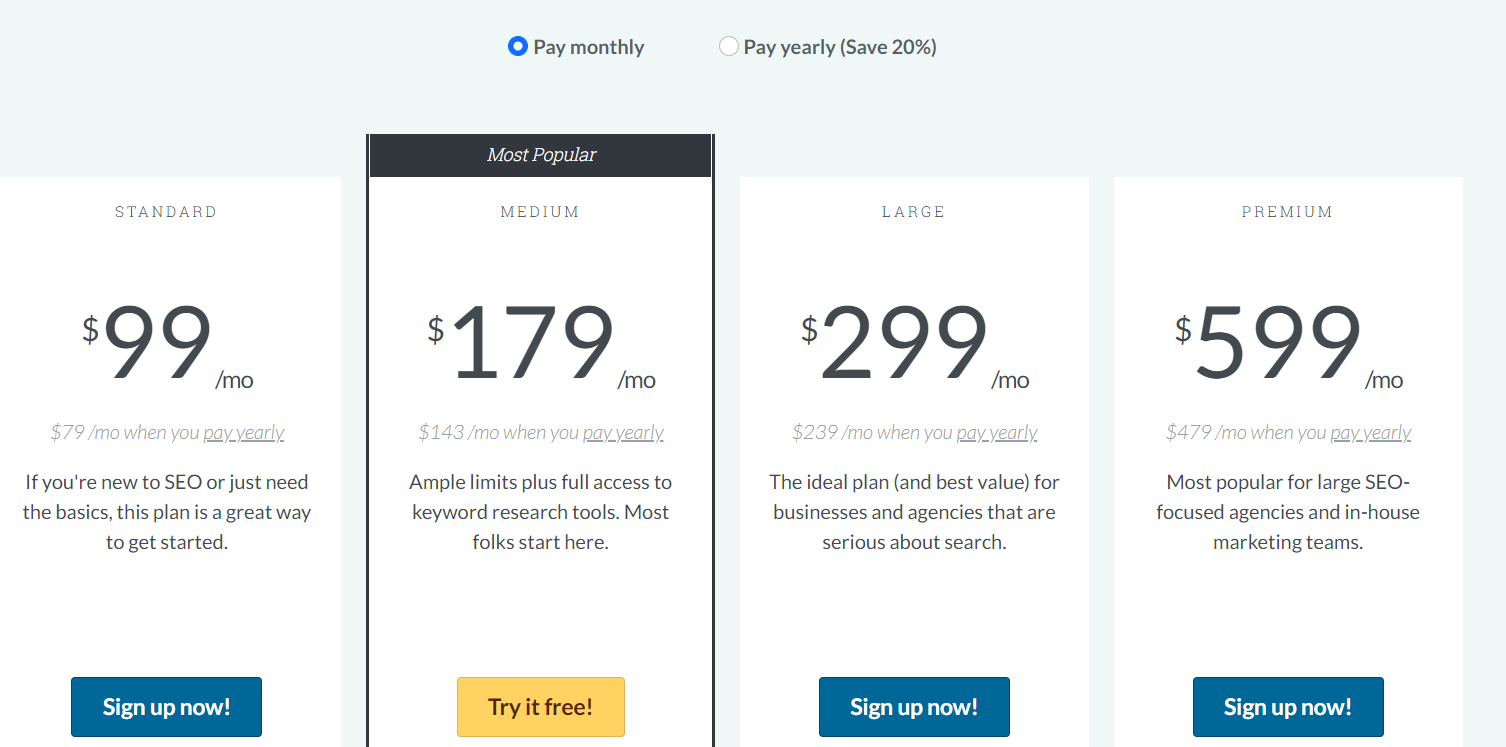
Task: Click the $599 /mo price
Action: (1280, 345)
